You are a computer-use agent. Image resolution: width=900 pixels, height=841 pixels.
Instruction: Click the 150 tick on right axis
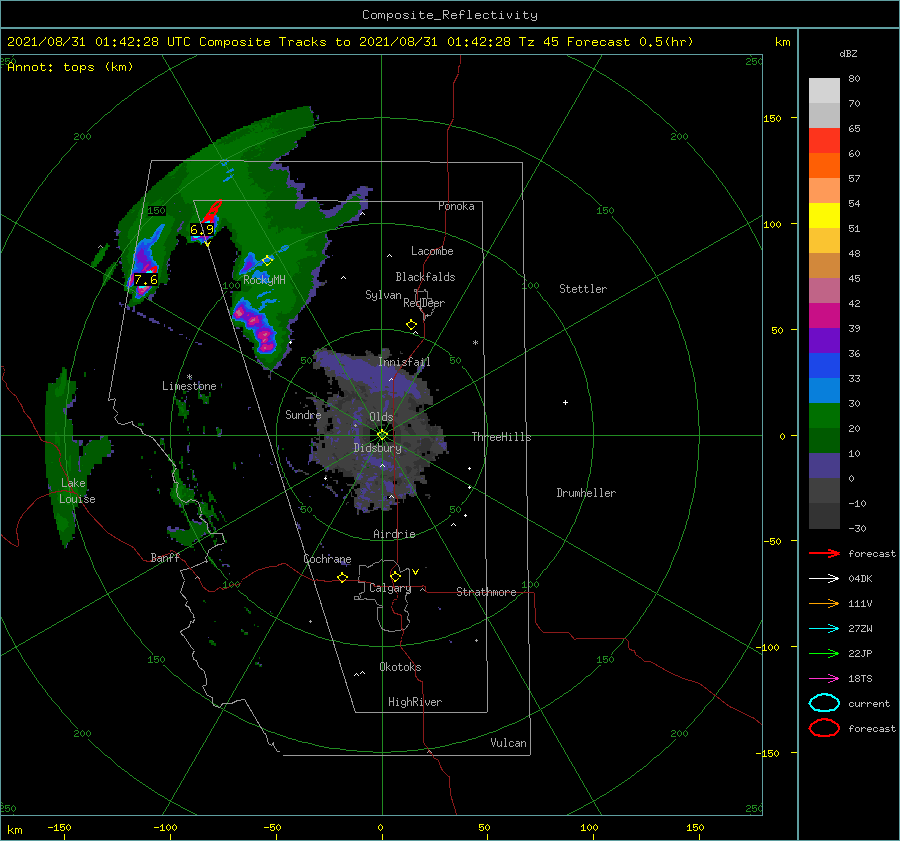coord(772,118)
